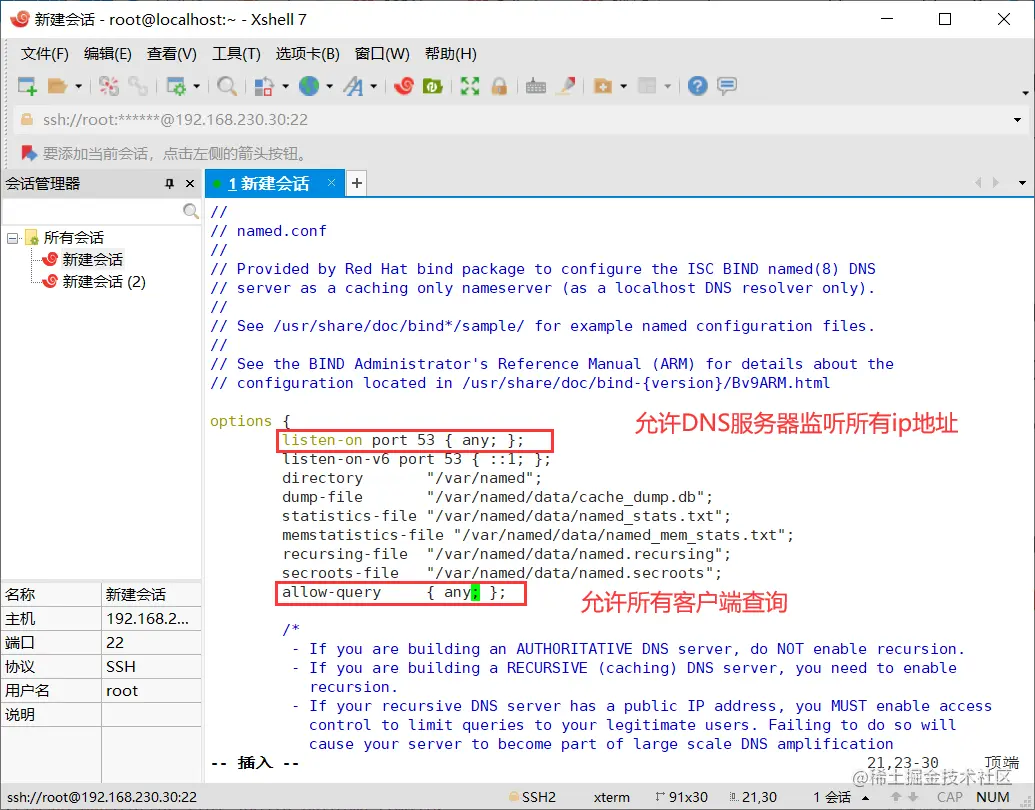The image size is (1035, 810).
Task: Open dropdown arrow beside Font icon
Action: click(374, 86)
